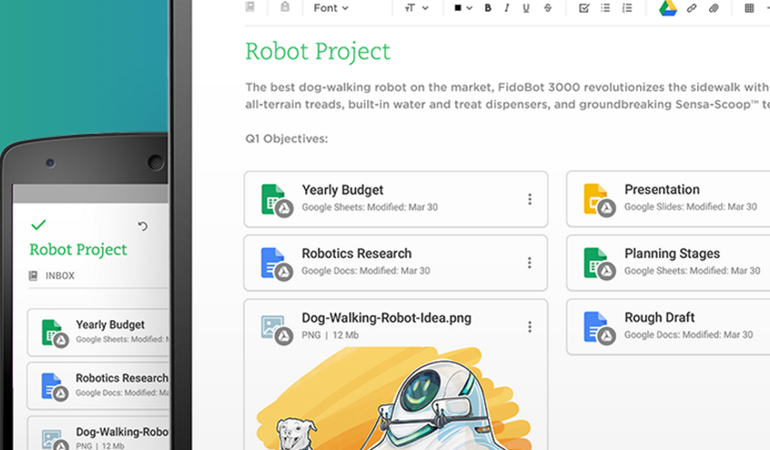
Task: Click the paperclip attachment icon
Action: pyautogui.click(x=713, y=8)
